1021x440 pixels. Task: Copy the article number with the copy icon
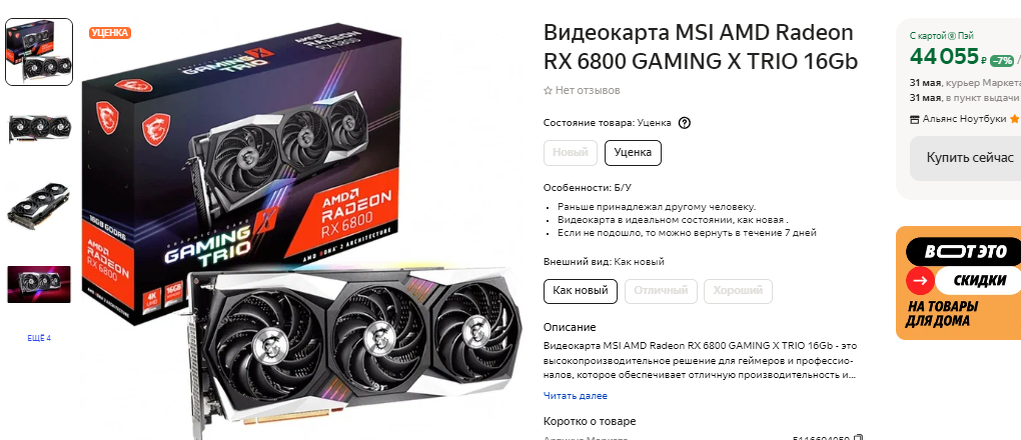(858, 439)
